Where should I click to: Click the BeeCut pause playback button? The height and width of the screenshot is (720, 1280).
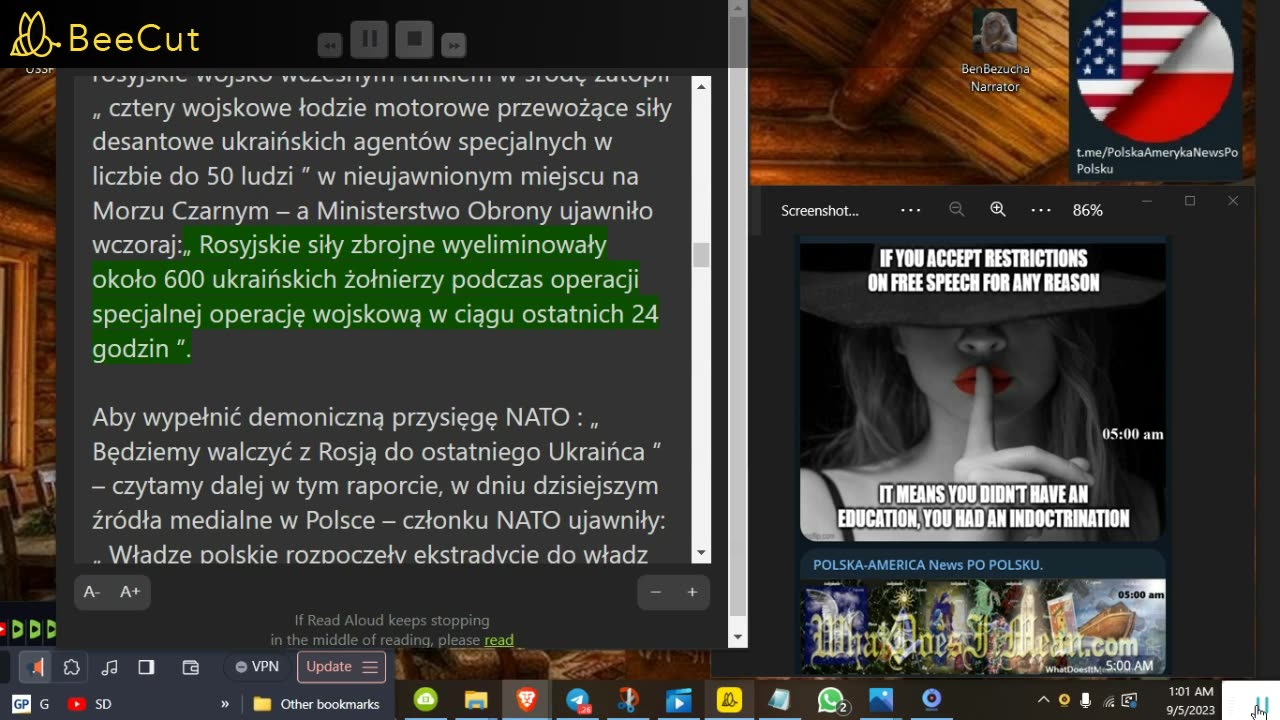369,40
